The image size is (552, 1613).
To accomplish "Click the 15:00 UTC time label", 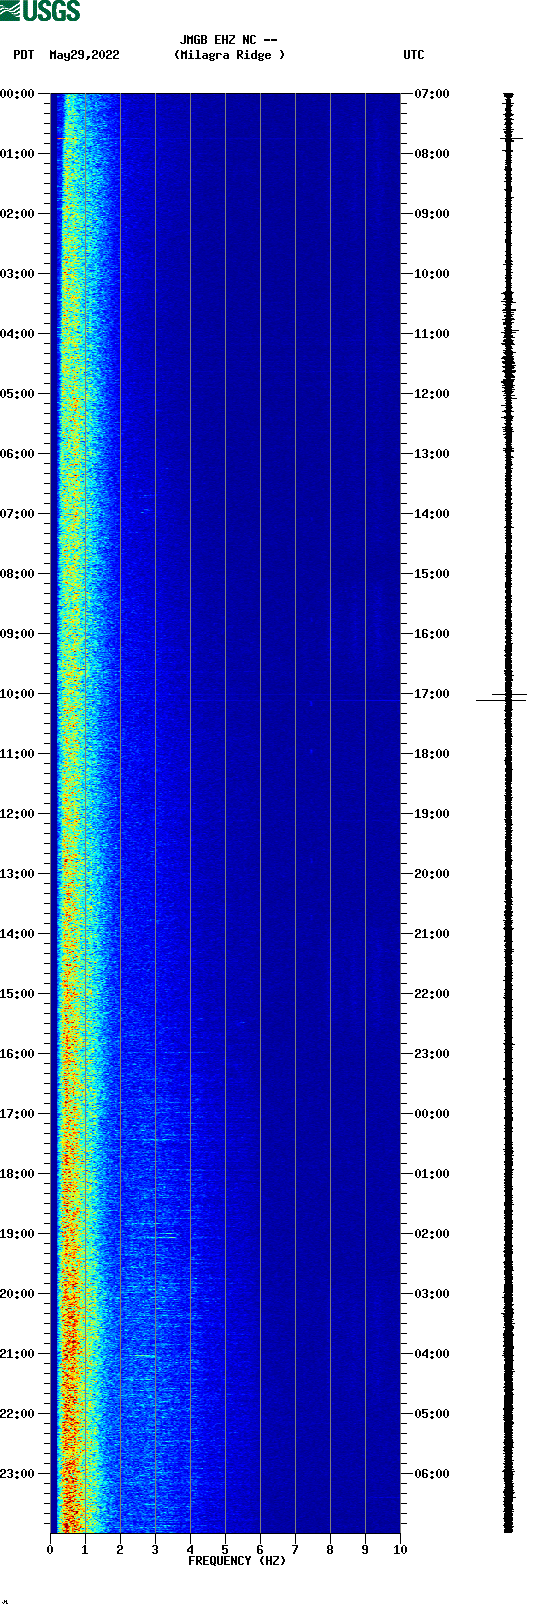I will coord(432,574).
